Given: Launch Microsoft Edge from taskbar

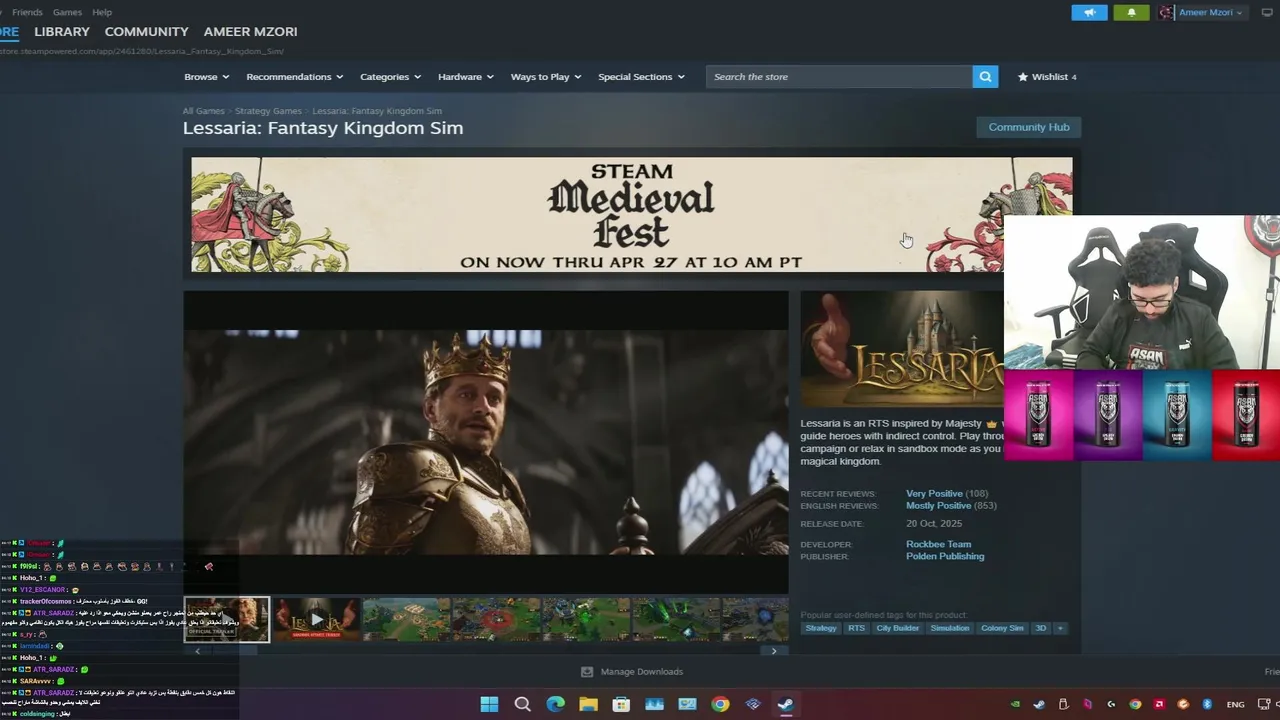Looking at the screenshot, I should (555, 704).
